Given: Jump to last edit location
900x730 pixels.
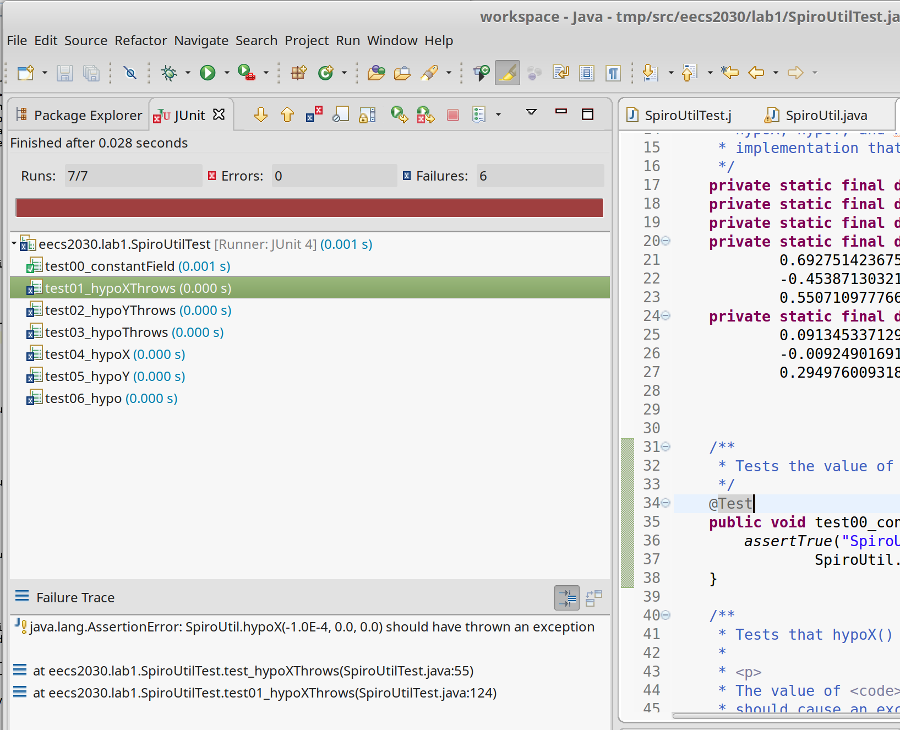Looking at the screenshot, I should click(x=730, y=73).
